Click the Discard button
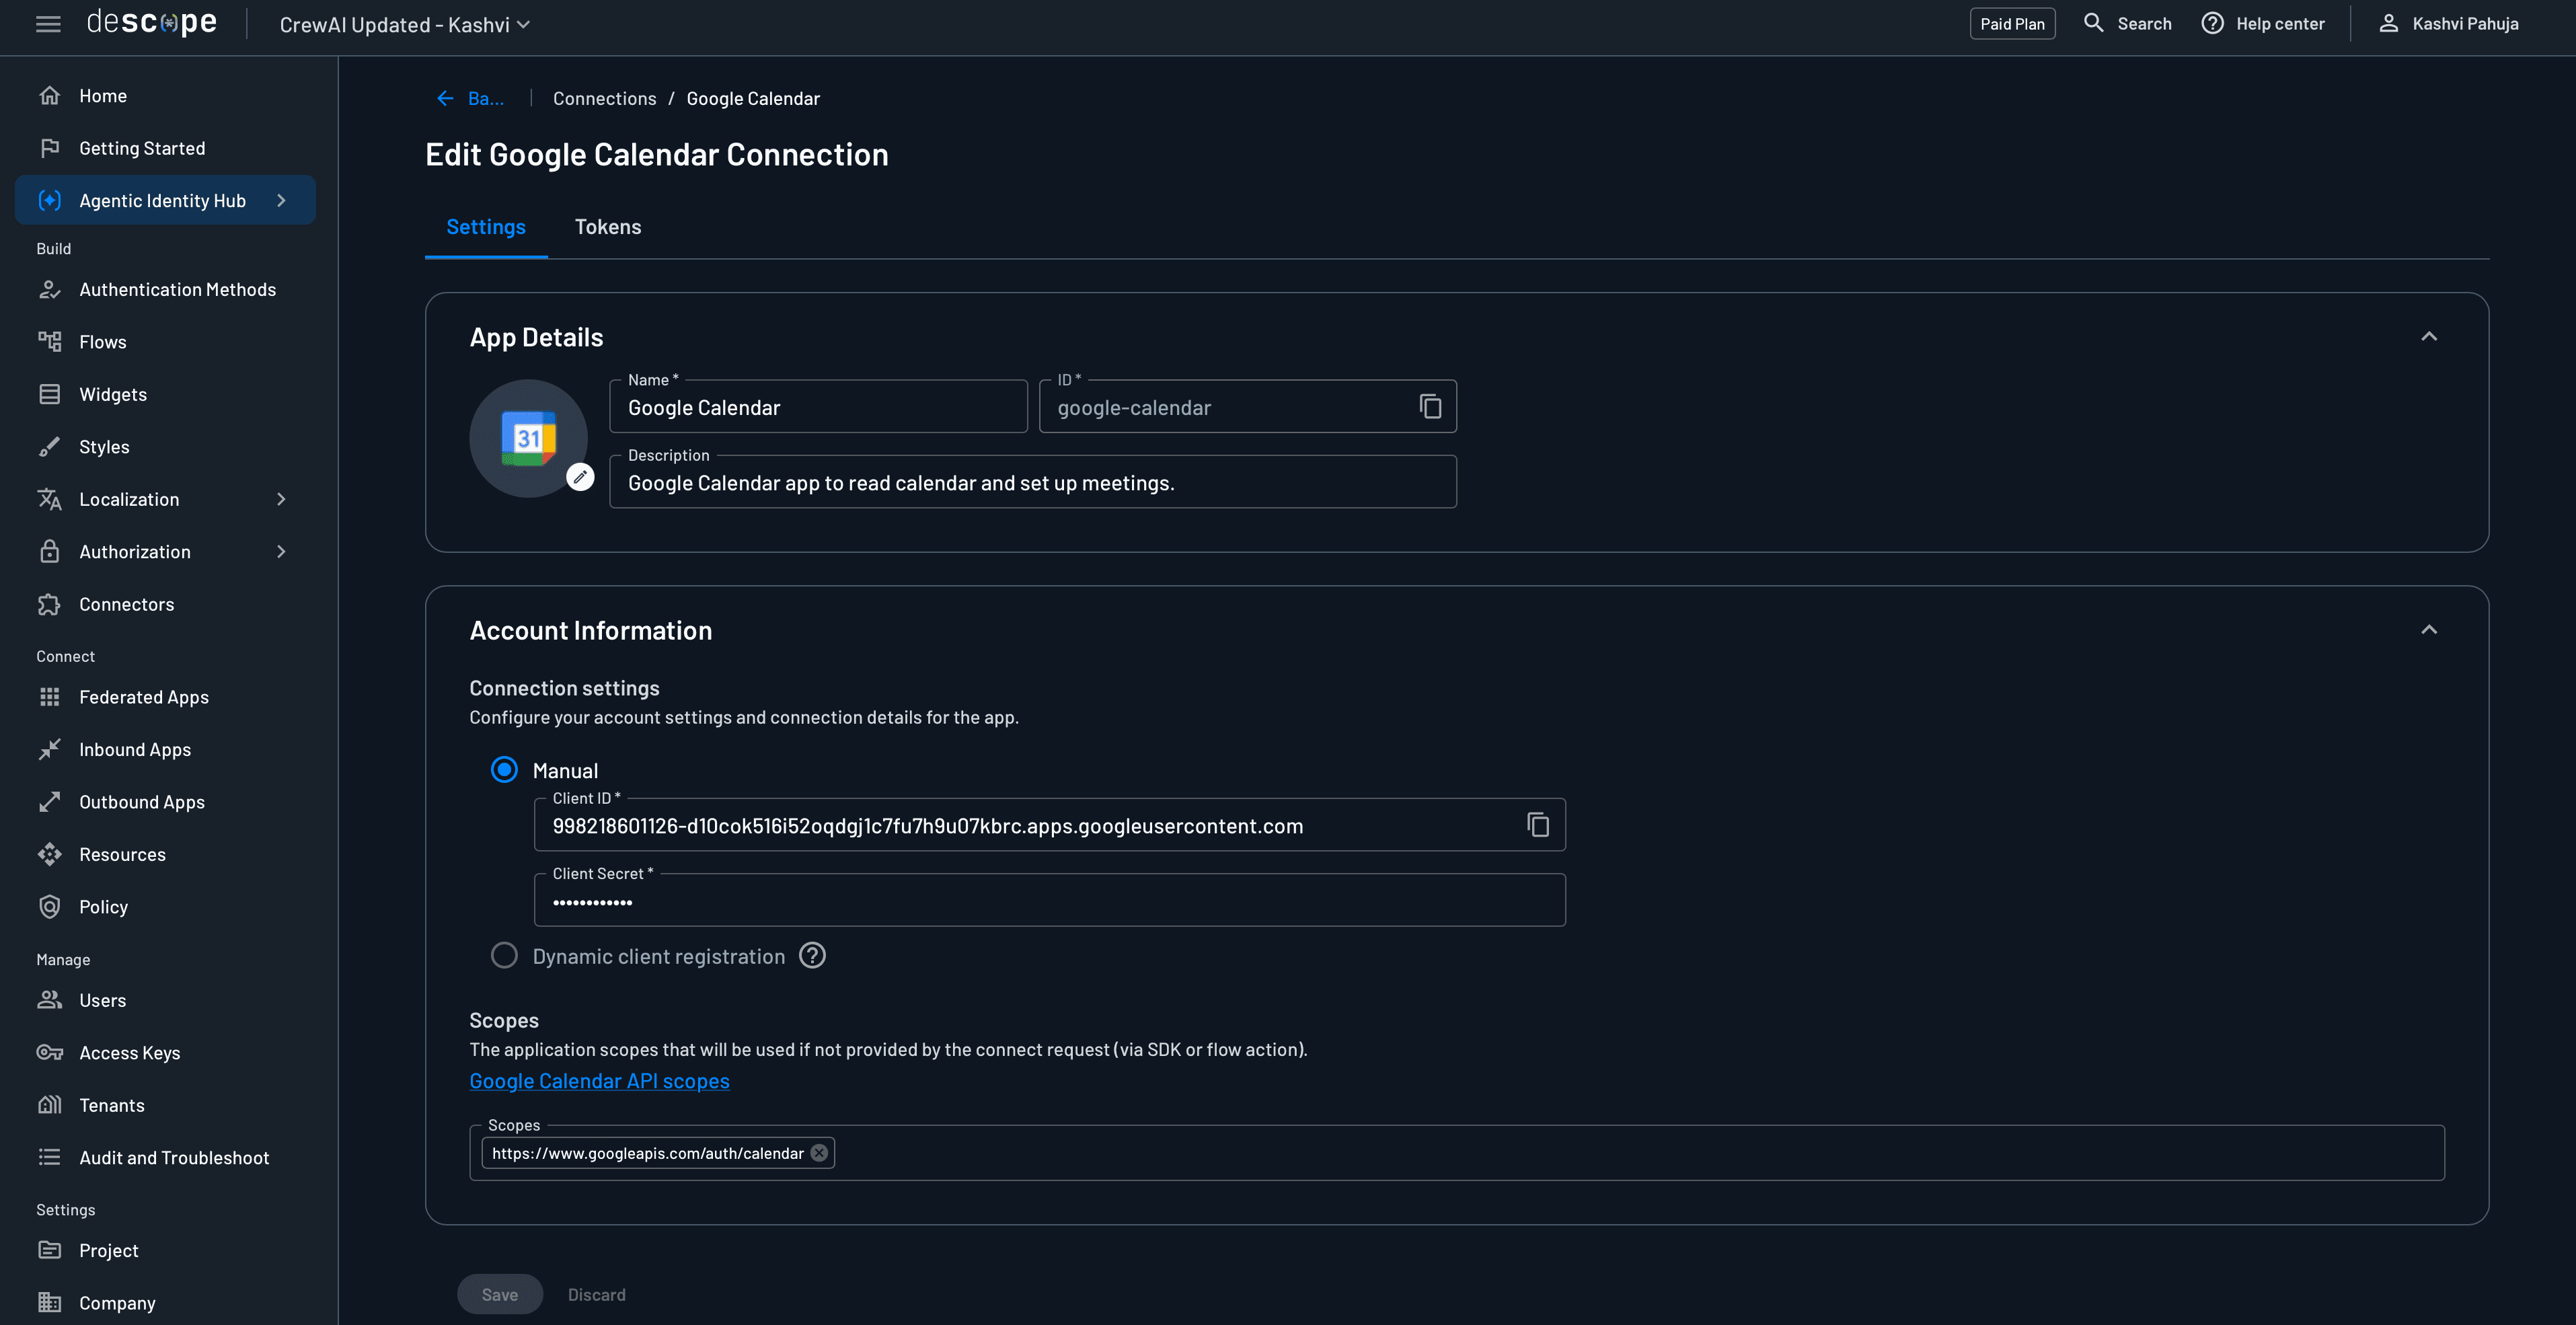Image resolution: width=2576 pixels, height=1325 pixels. (596, 1294)
